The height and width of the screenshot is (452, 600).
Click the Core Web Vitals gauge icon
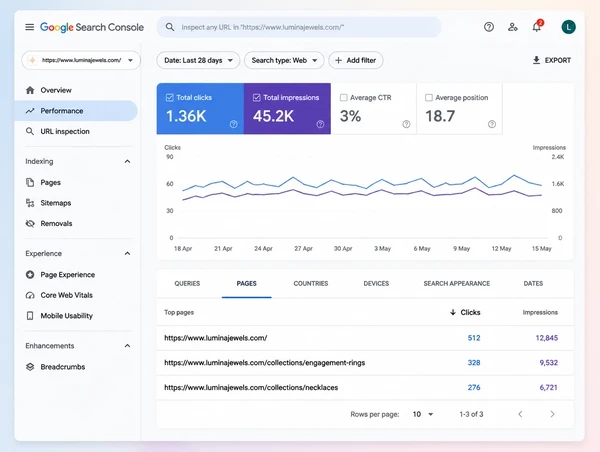coord(30,295)
